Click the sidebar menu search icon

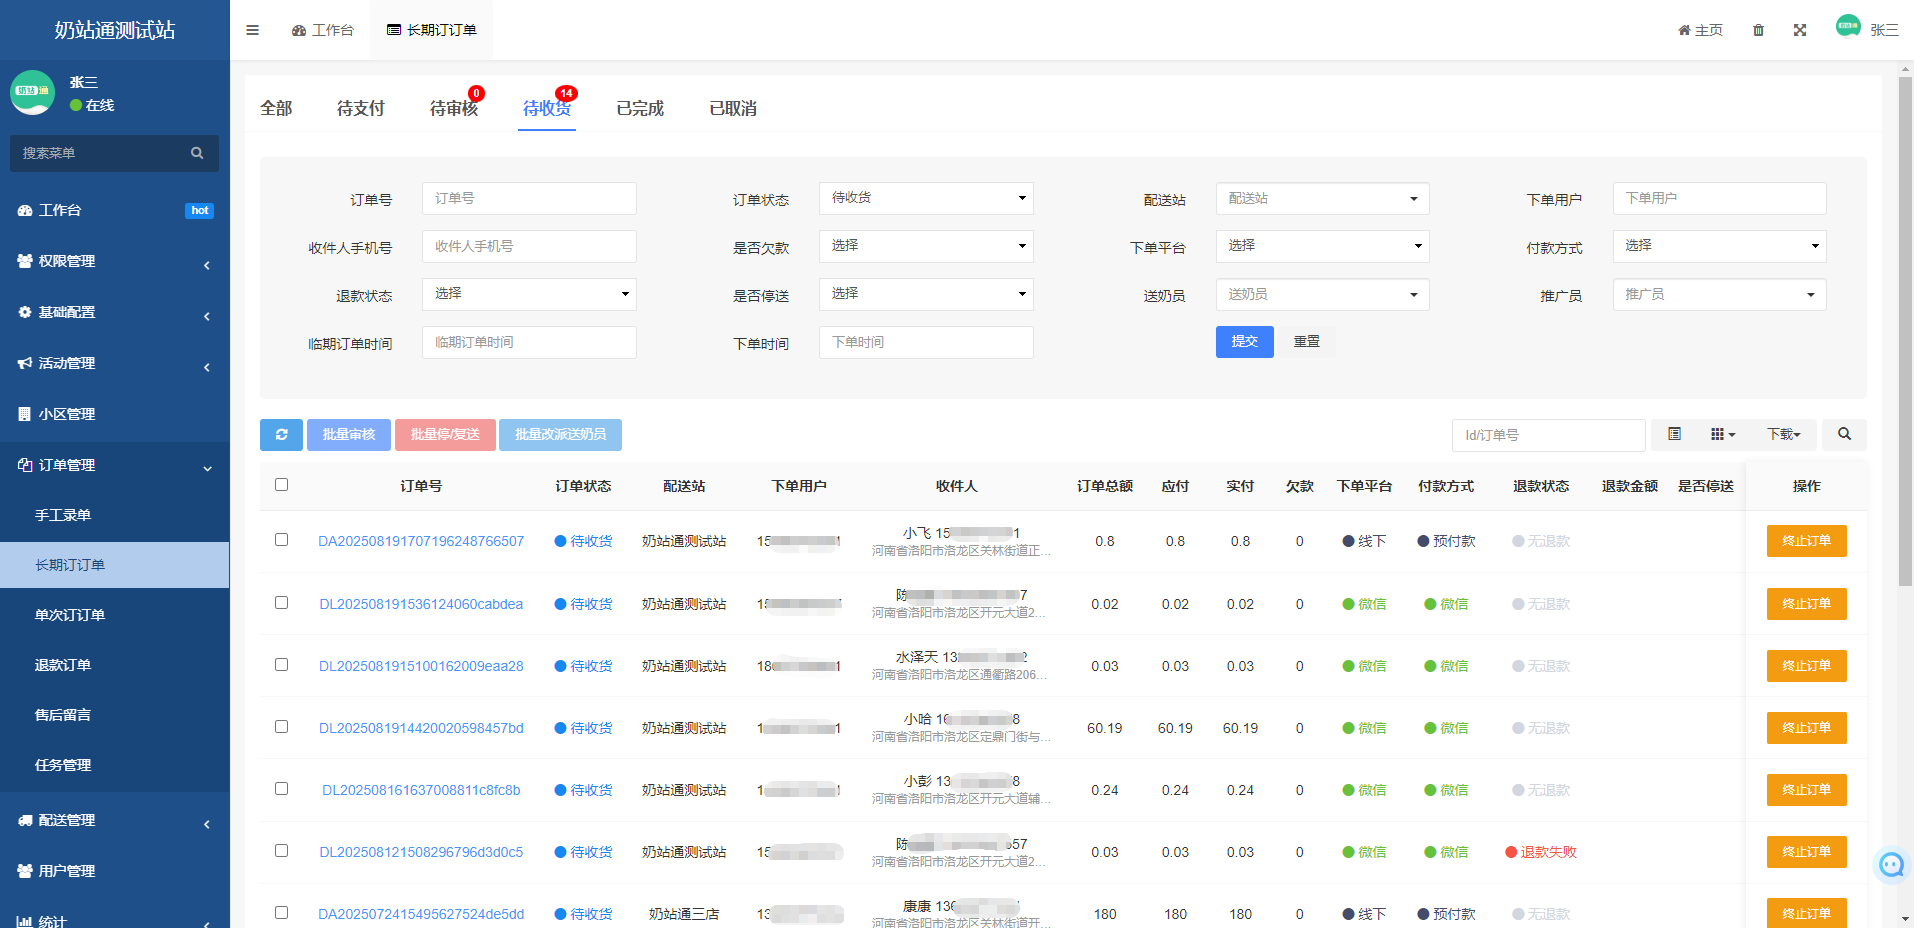click(x=197, y=153)
